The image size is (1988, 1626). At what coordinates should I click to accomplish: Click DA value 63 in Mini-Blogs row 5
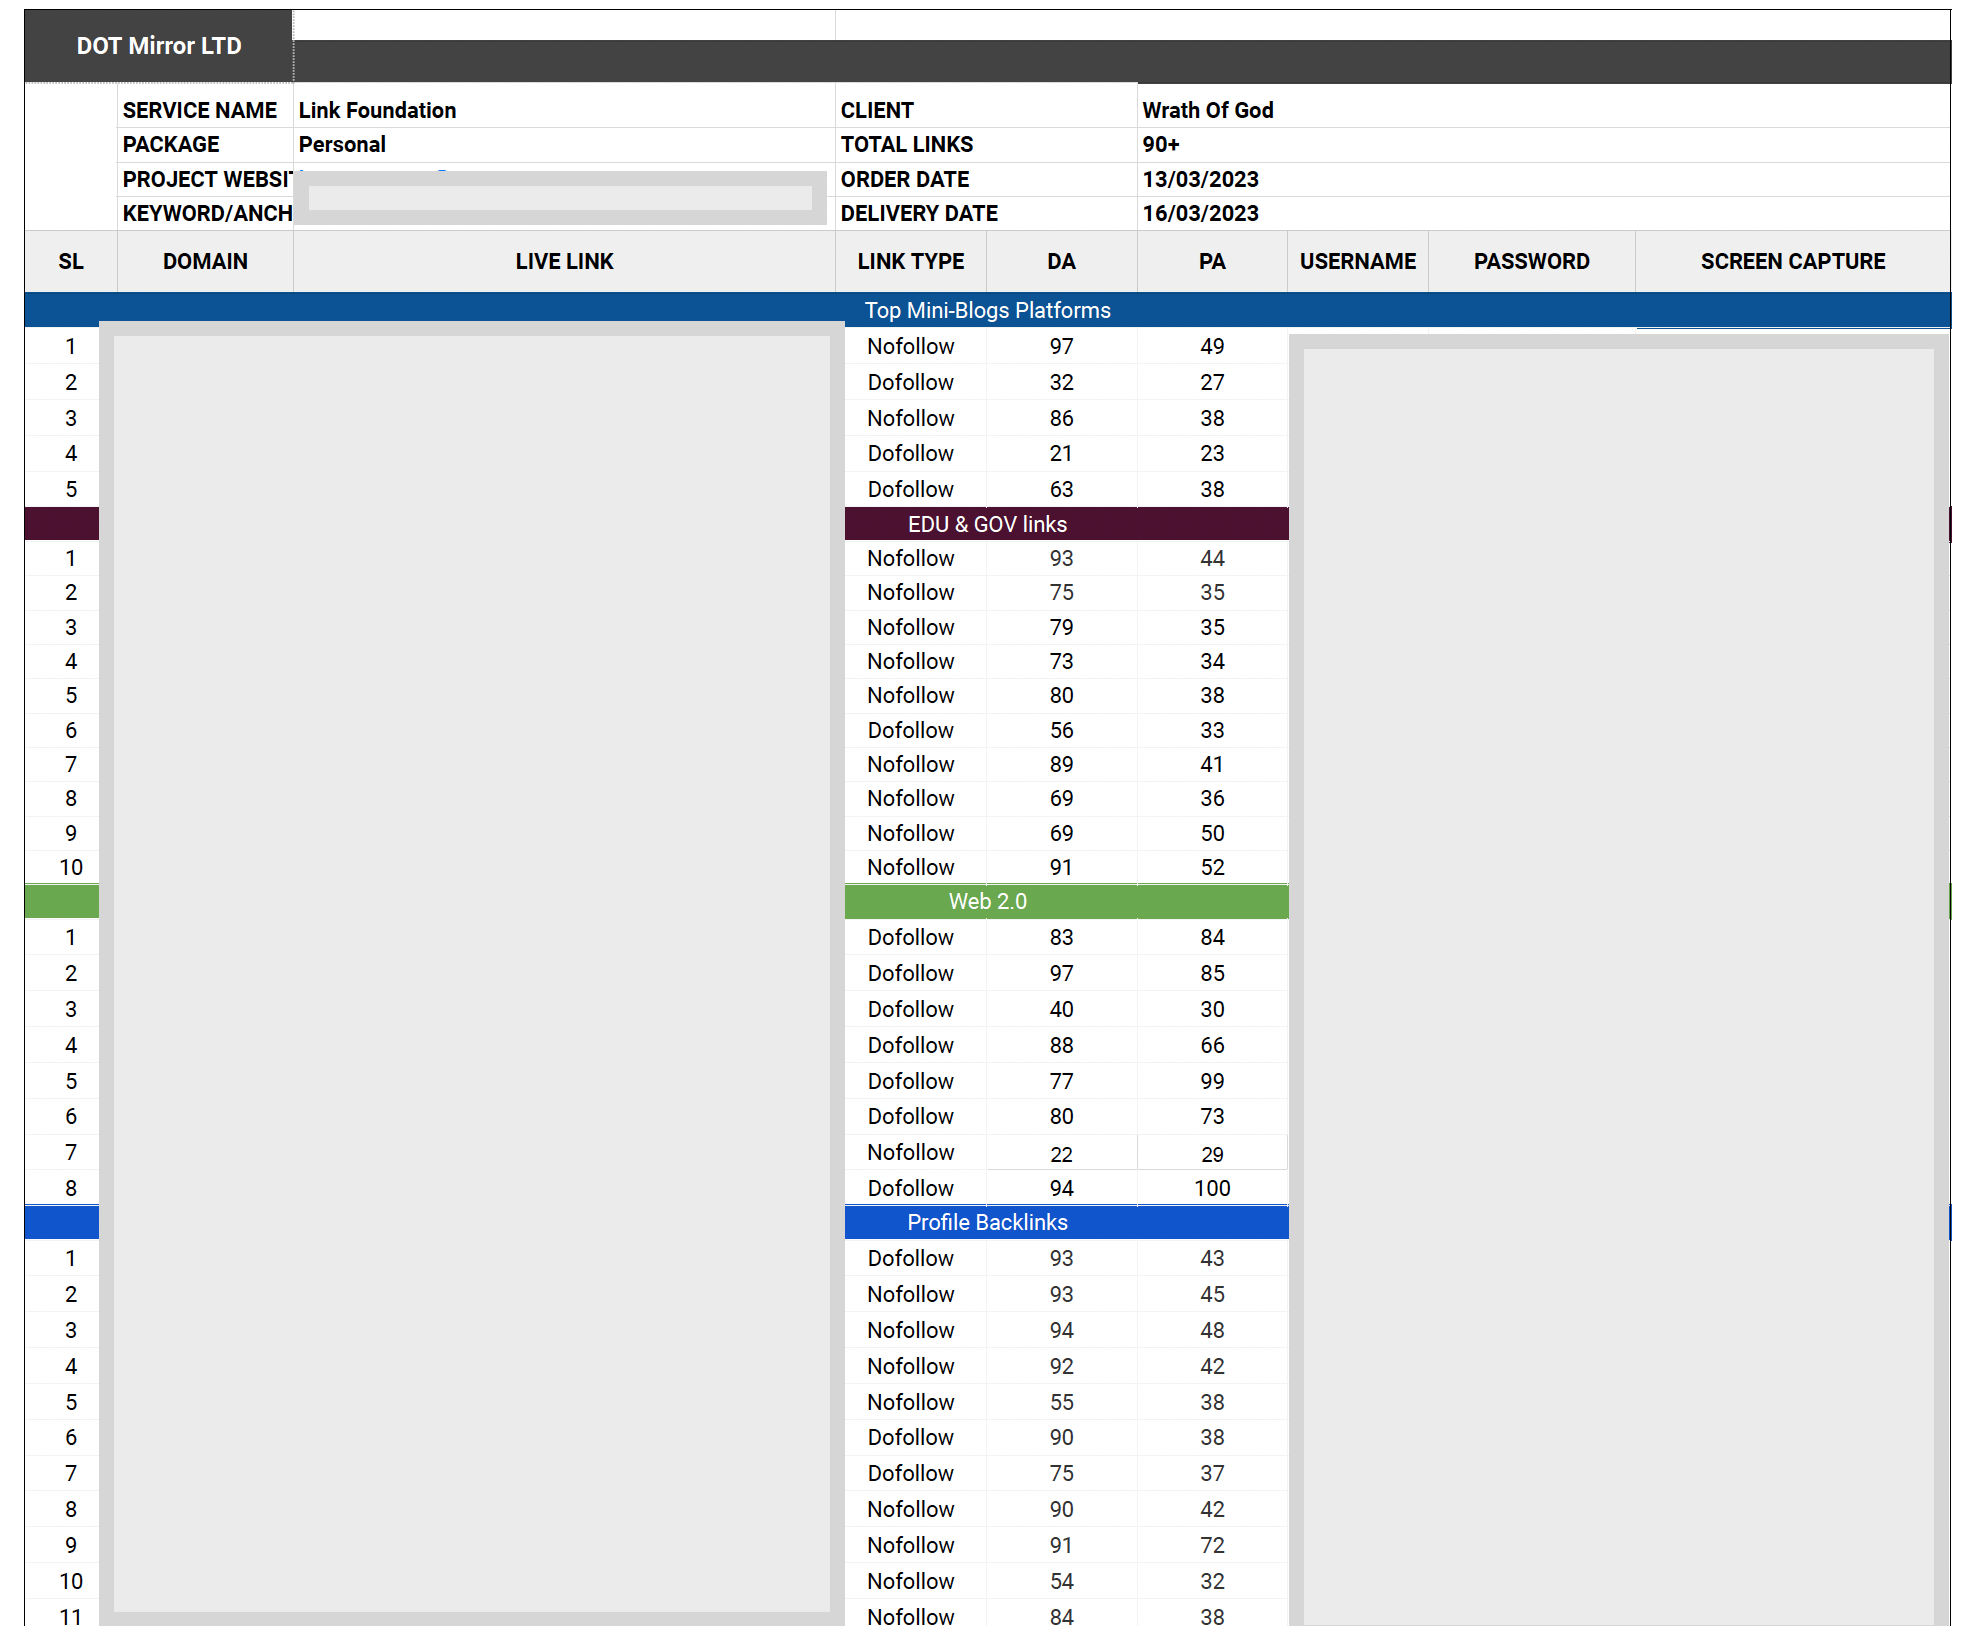click(x=1061, y=489)
